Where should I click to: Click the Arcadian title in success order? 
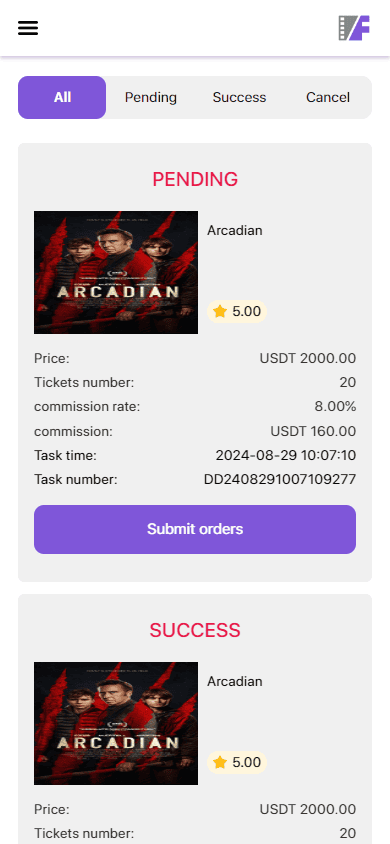pyautogui.click(x=235, y=681)
